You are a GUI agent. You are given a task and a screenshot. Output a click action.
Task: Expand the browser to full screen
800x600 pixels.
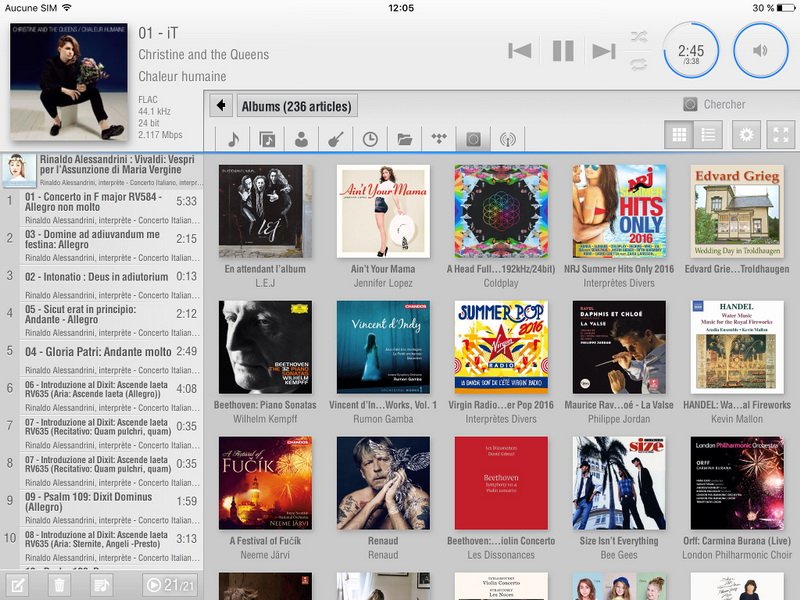[x=780, y=135]
